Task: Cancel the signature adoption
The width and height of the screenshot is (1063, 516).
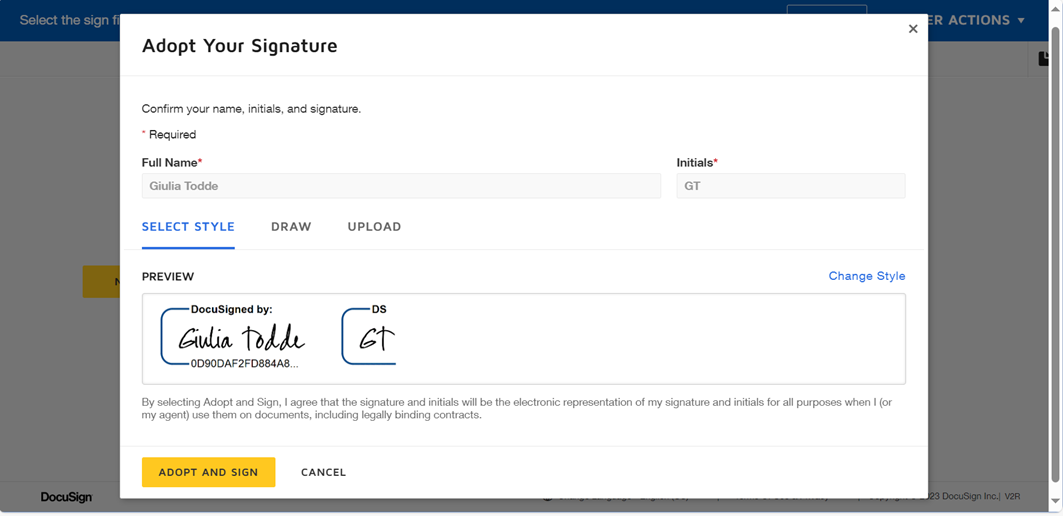Action: tap(323, 473)
